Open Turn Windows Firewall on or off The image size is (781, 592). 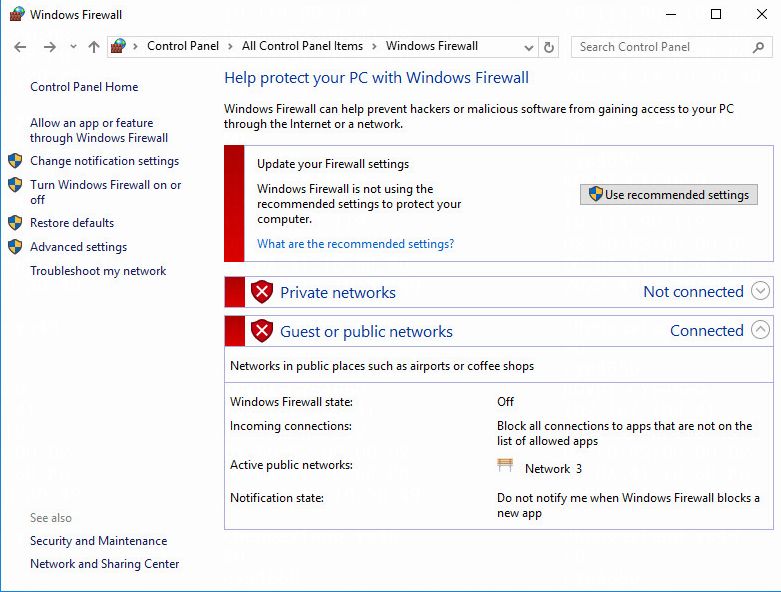pyautogui.click(x=106, y=192)
